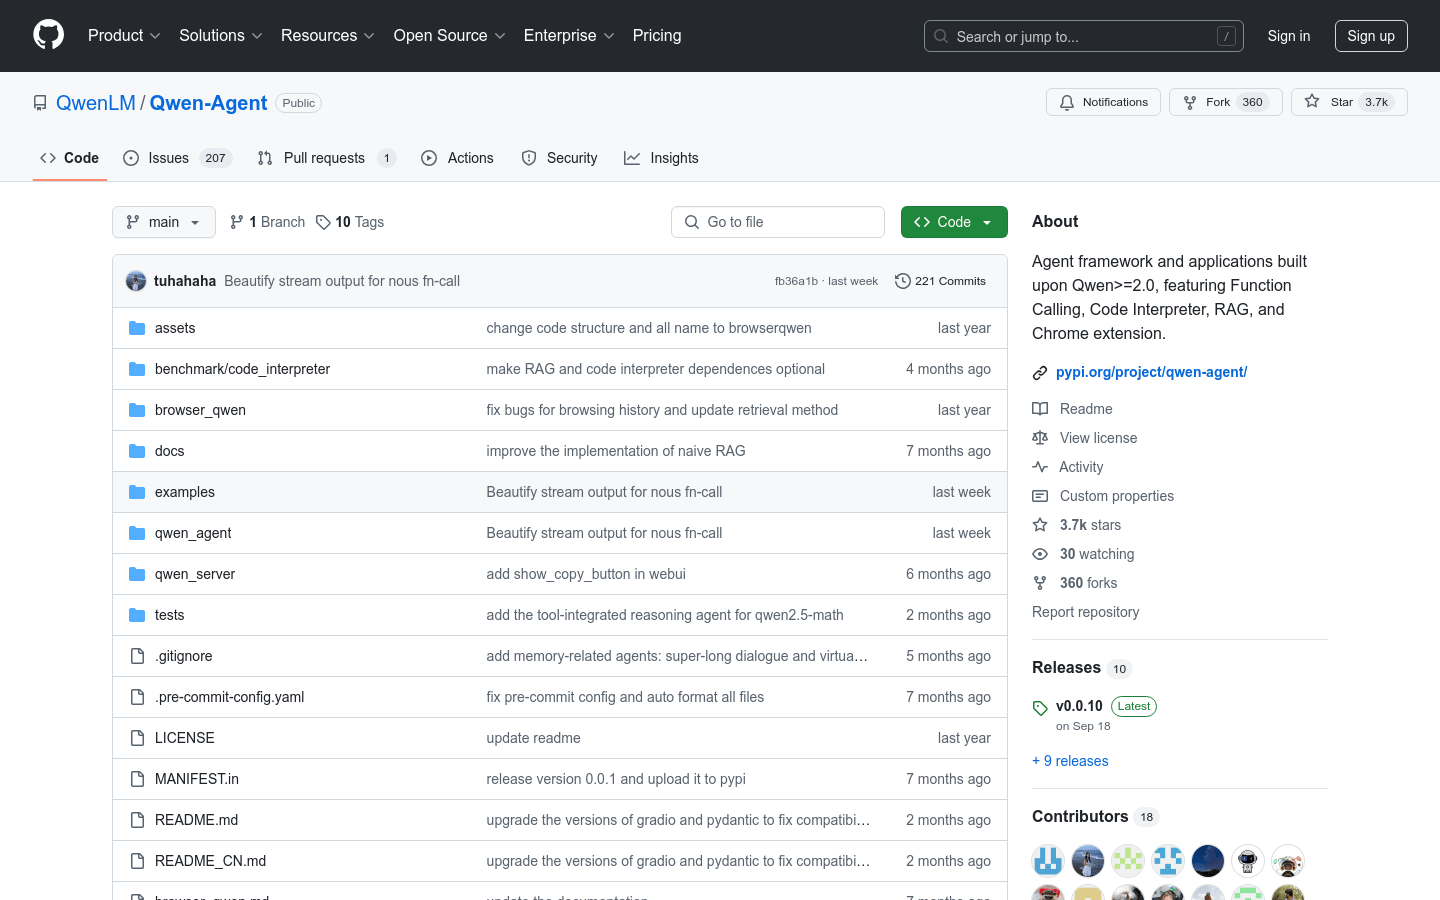Click the qwen_server folder icon

click(x=137, y=574)
